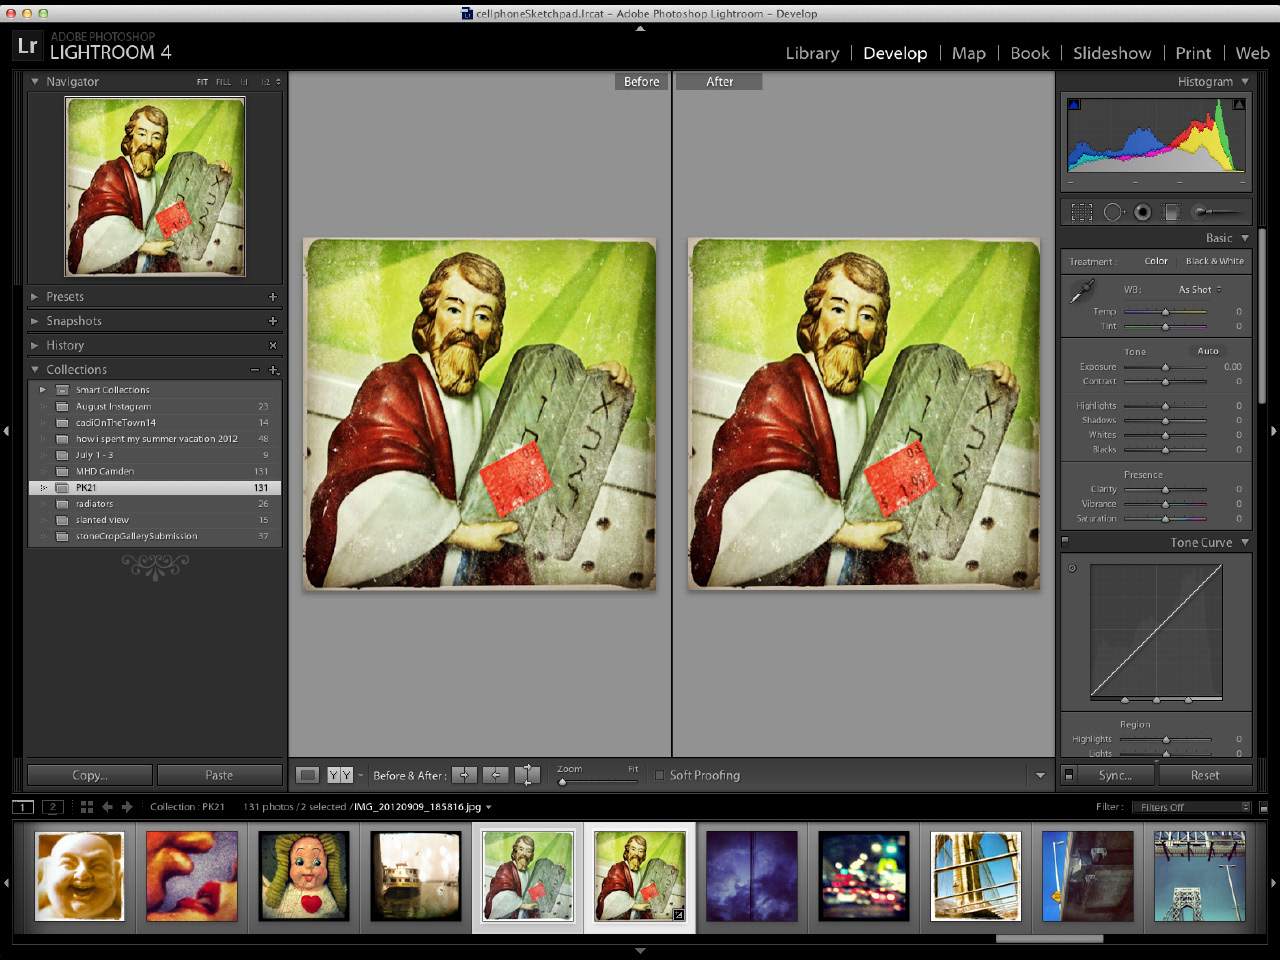
Task: Open the Slideshow module
Action: click(1112, 53)
